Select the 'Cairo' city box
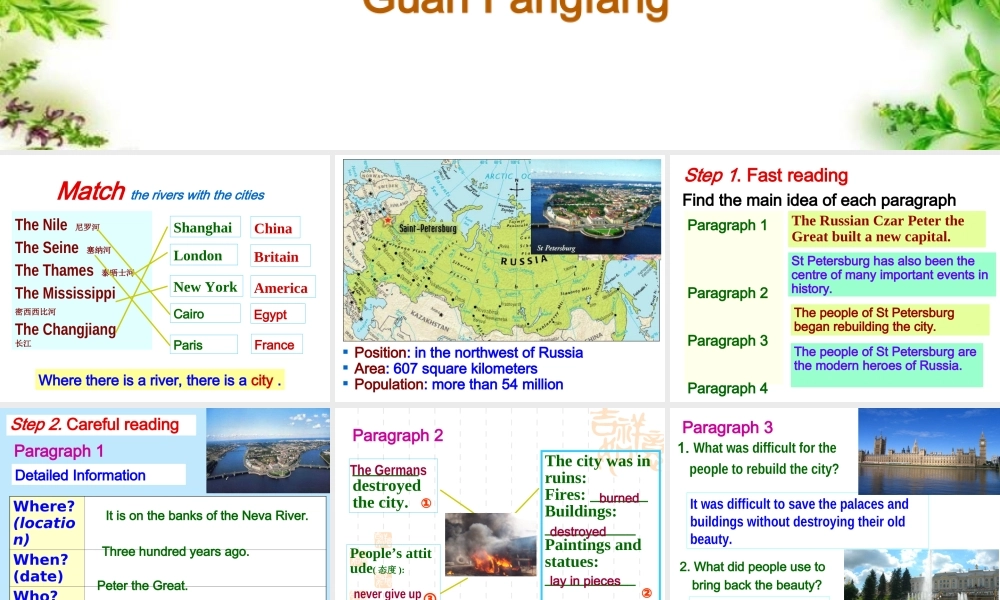 coord(205,314)
